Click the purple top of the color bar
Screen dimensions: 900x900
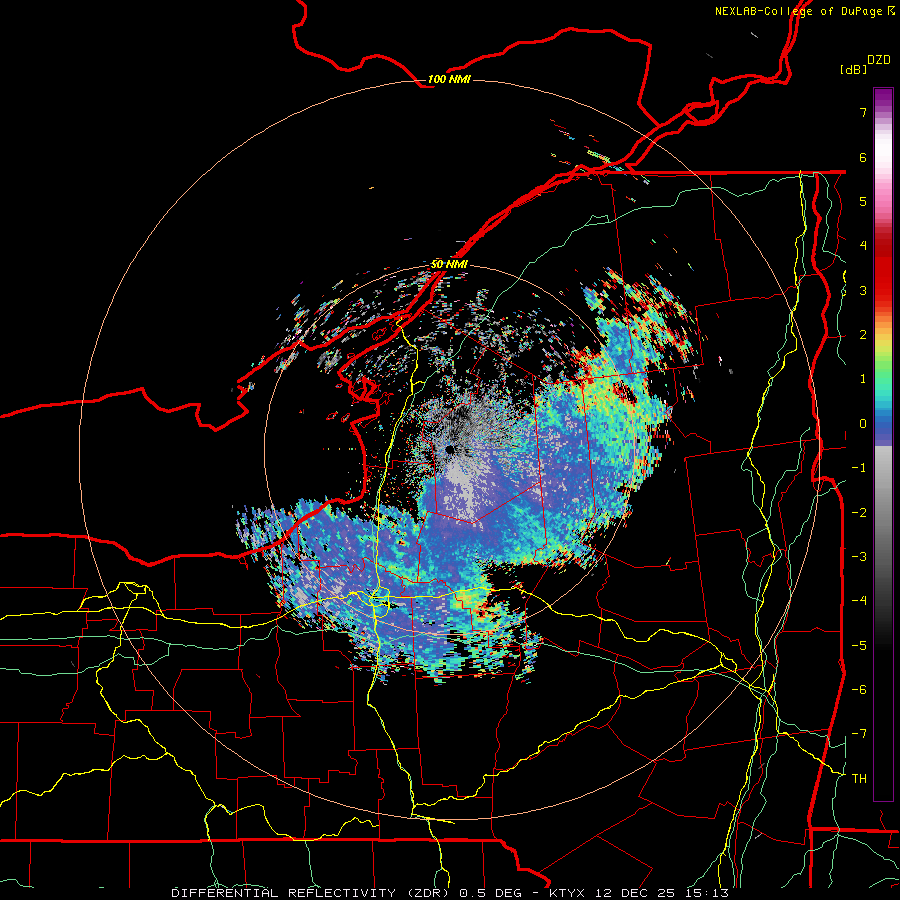point(883,98)
